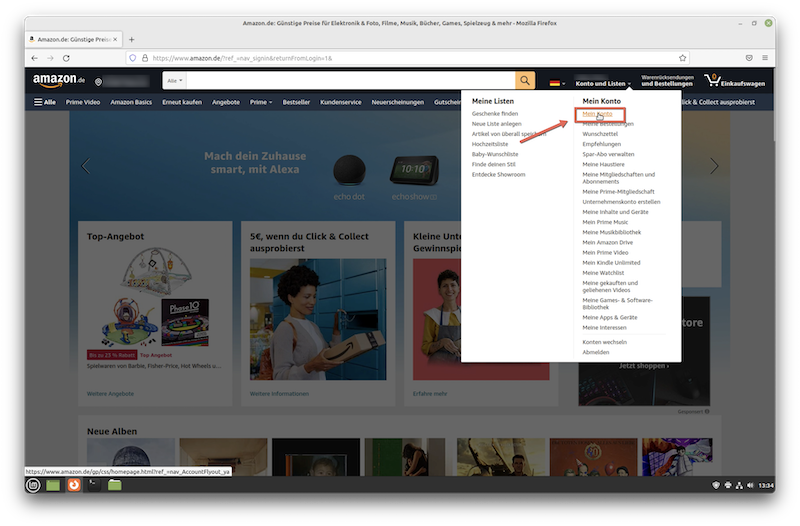The width and height of the screenshot is (800, 526).
Task: Open the Alle hamburger menu
Action: [x=44, y=102]
